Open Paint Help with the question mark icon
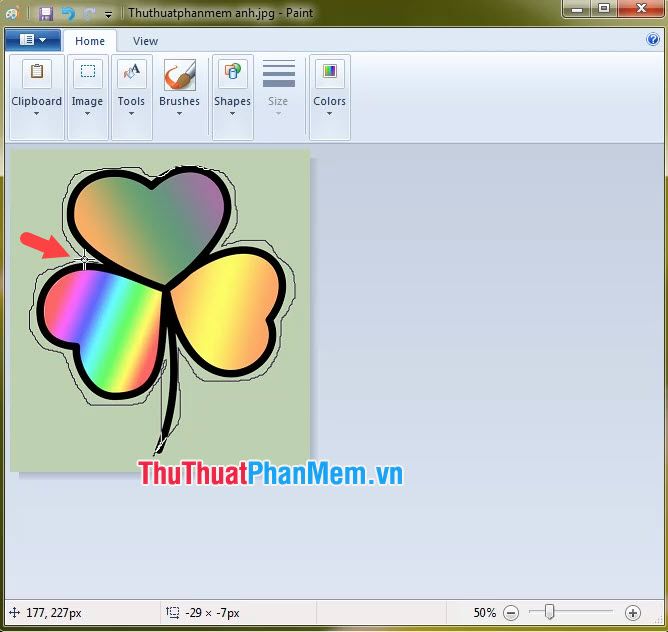The width and height of the screenshot is (668, 632). 653,40
